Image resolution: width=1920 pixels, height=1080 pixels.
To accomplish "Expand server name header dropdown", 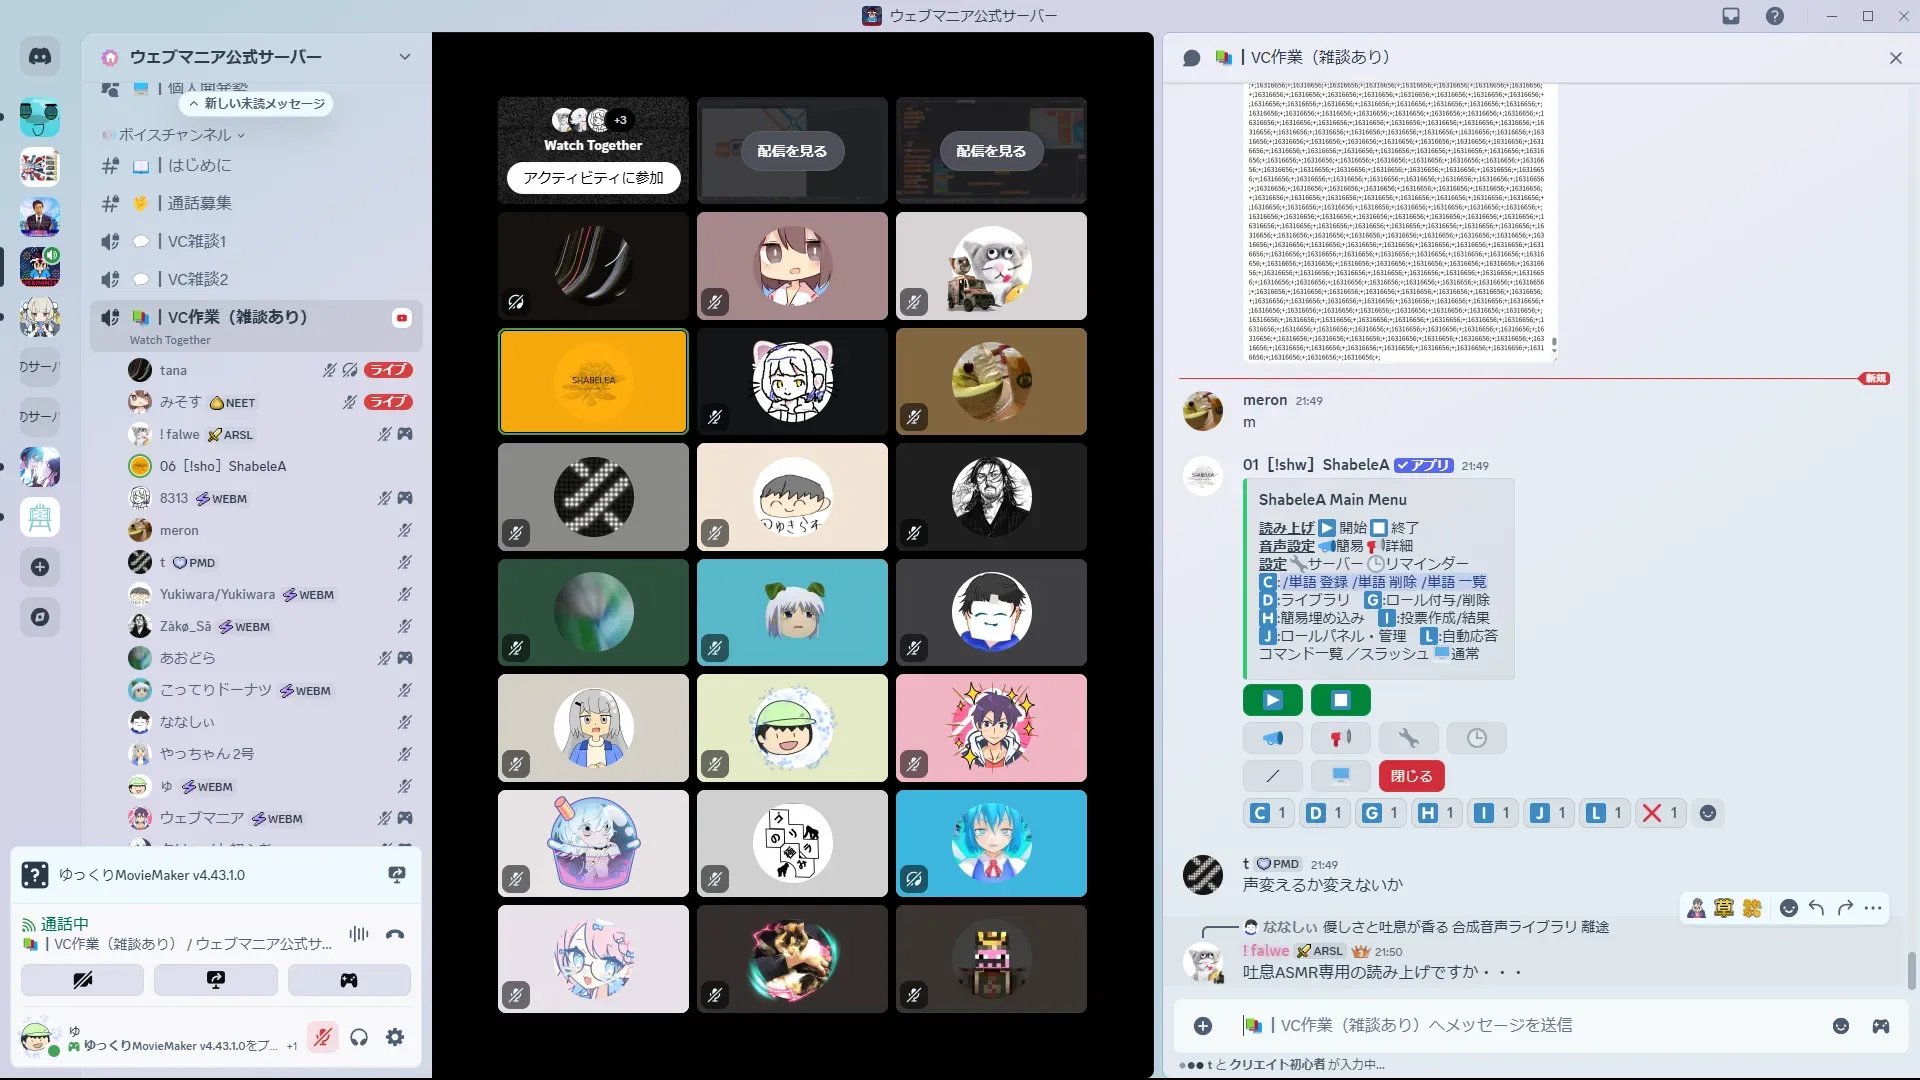I will [x=404, y=57].
